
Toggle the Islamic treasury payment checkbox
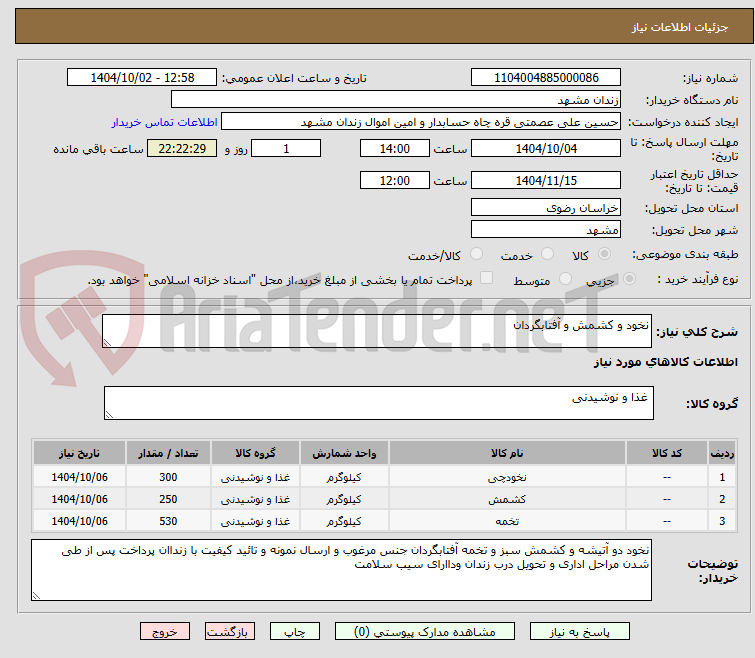click(487, 279)
